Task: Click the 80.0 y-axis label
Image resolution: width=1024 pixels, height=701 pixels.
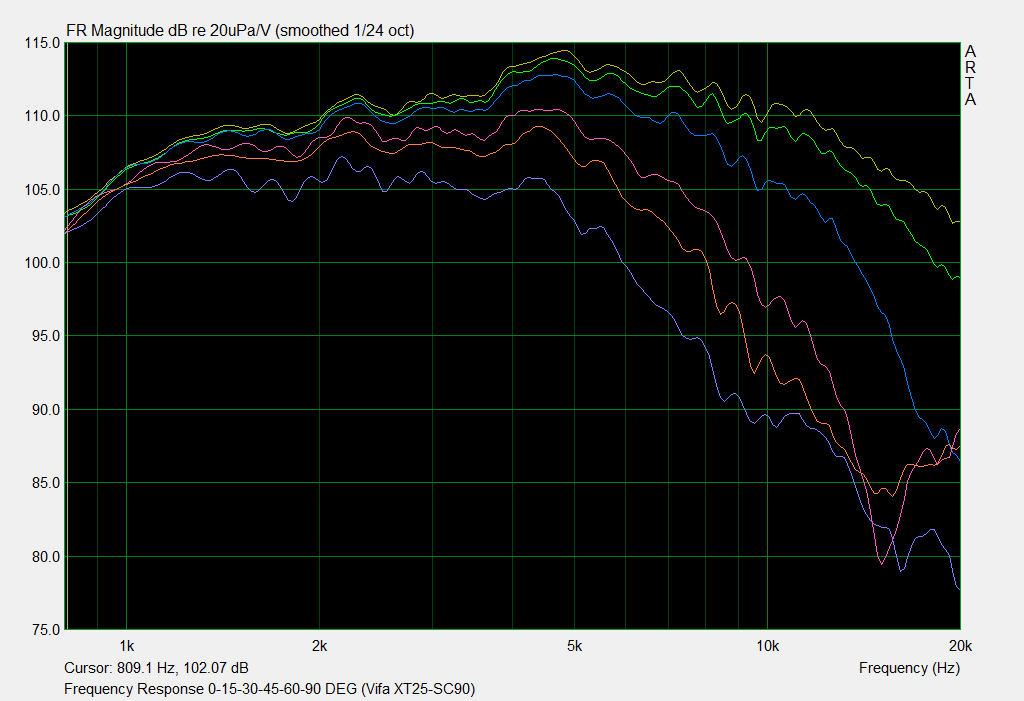Action: point(46,557)
